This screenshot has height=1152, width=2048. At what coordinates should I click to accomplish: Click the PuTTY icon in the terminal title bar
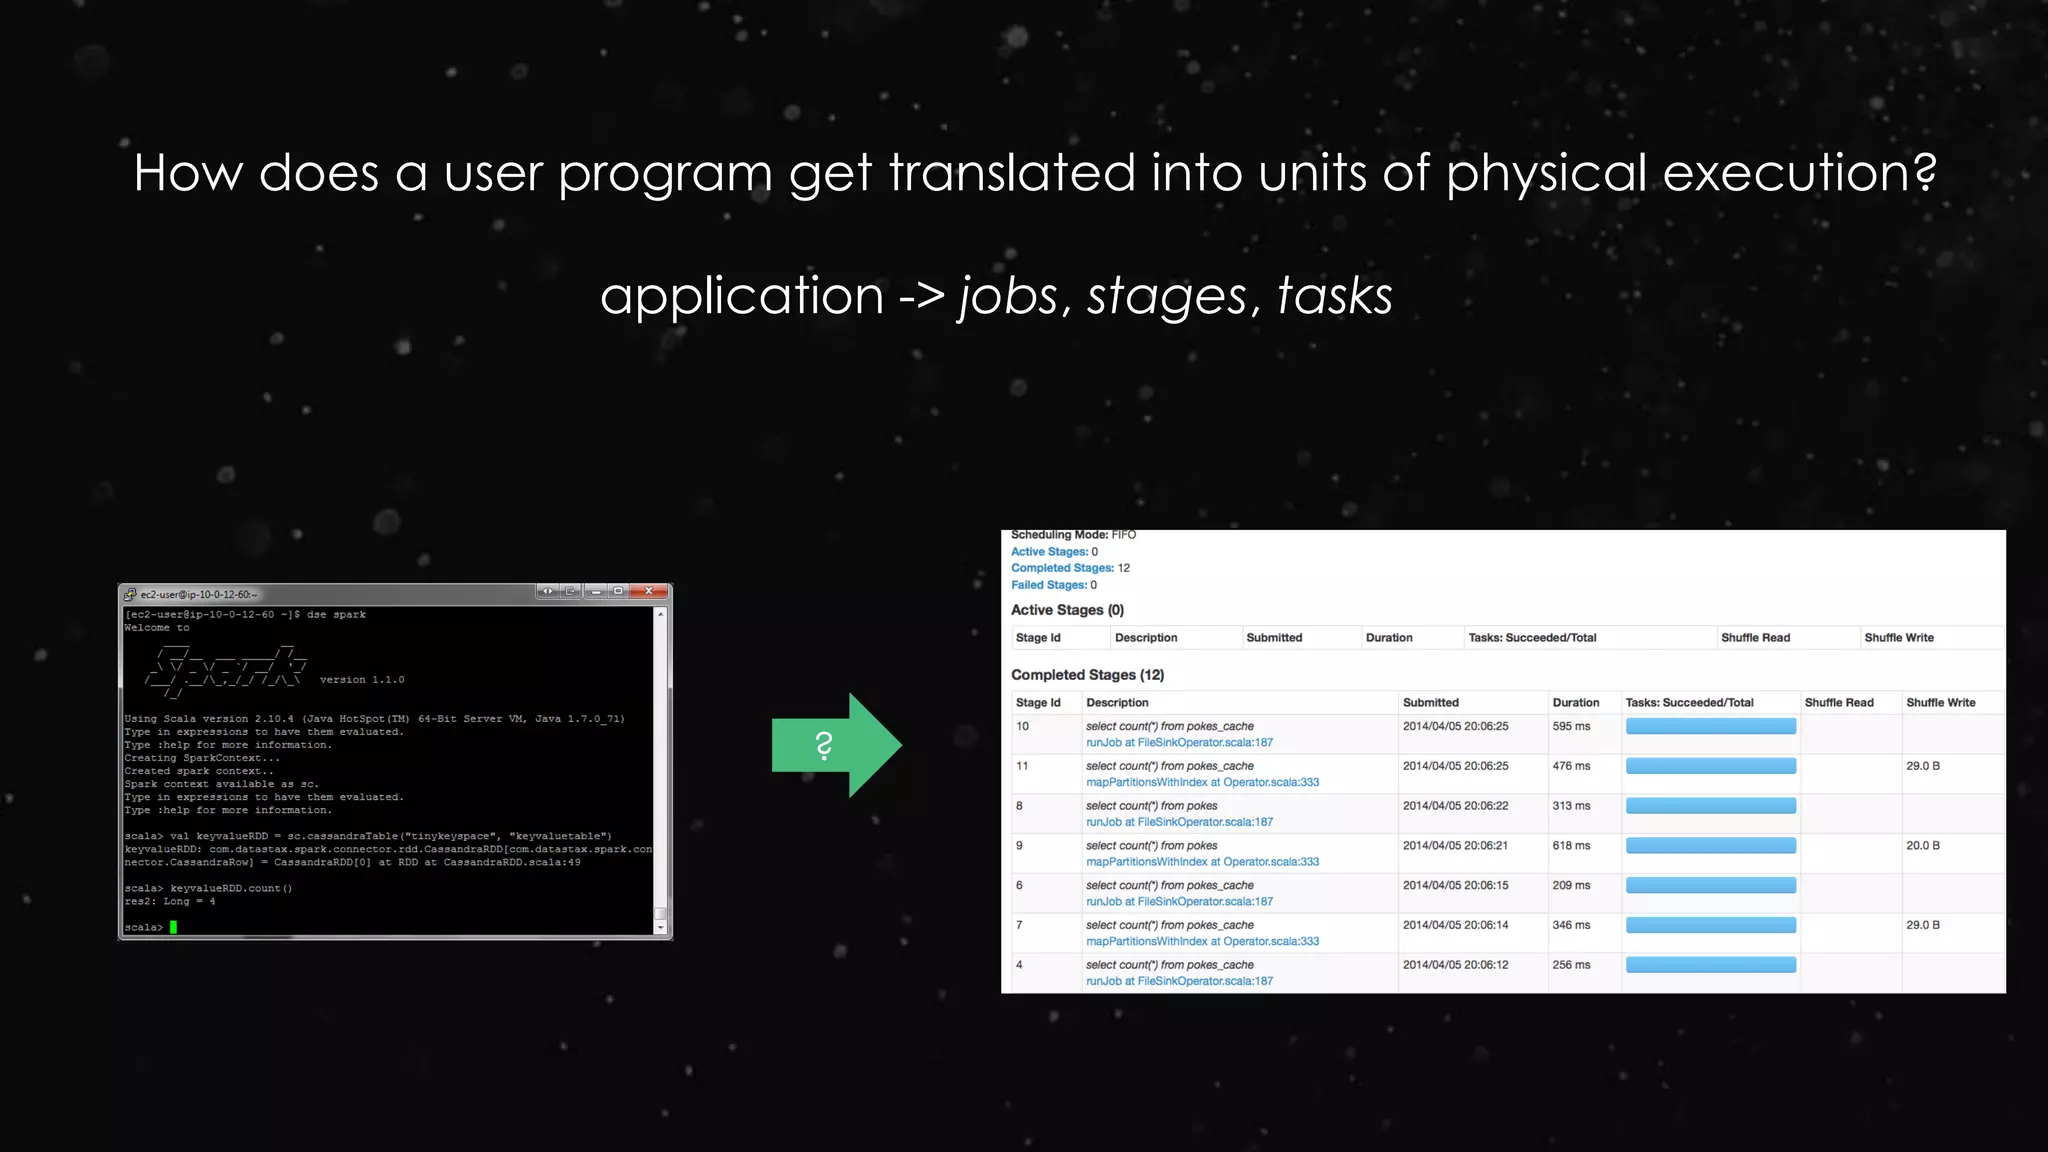pyautogui.click(x=130, y=594)
